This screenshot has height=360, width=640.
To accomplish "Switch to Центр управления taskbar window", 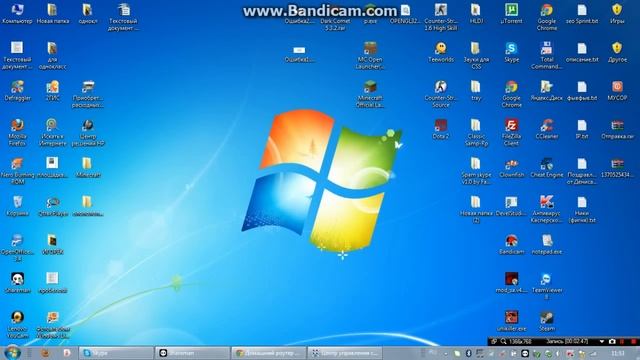I will [345, 353].
